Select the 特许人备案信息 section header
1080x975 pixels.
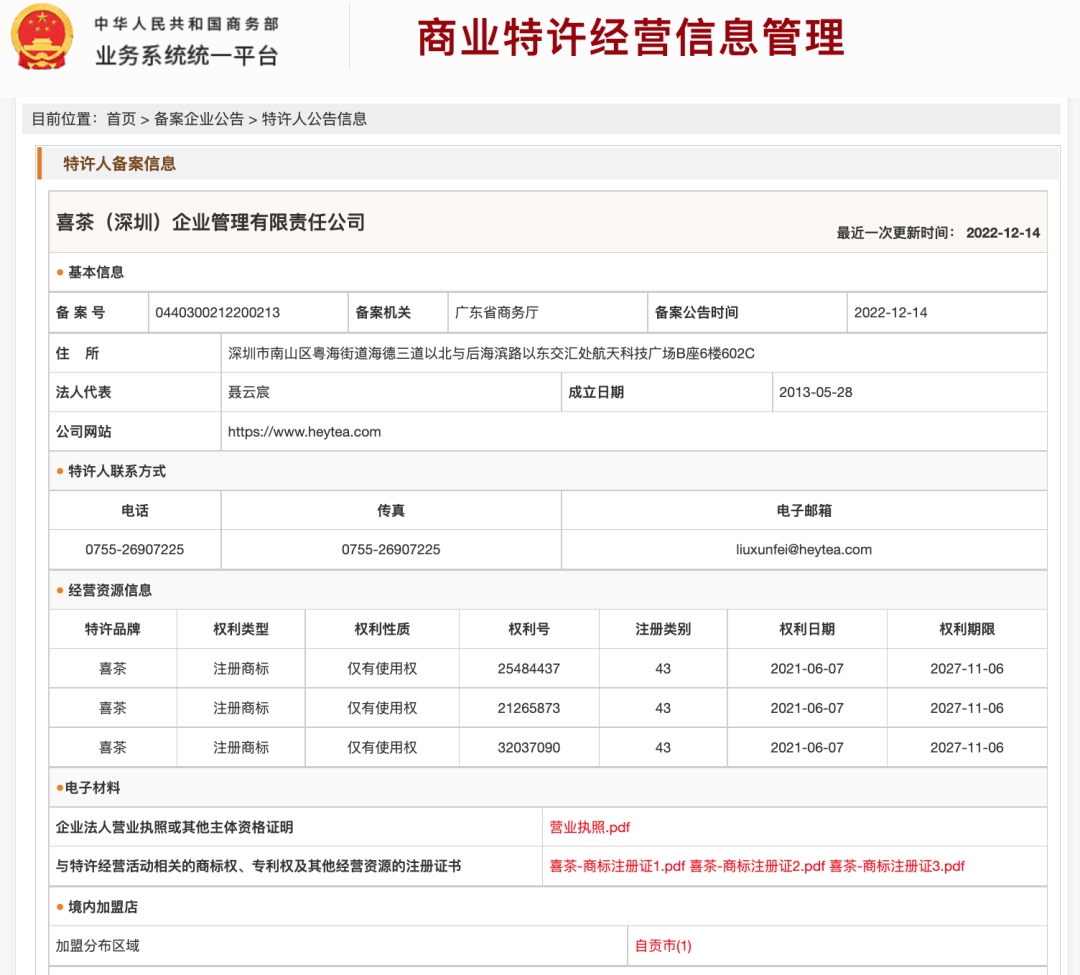120,164
